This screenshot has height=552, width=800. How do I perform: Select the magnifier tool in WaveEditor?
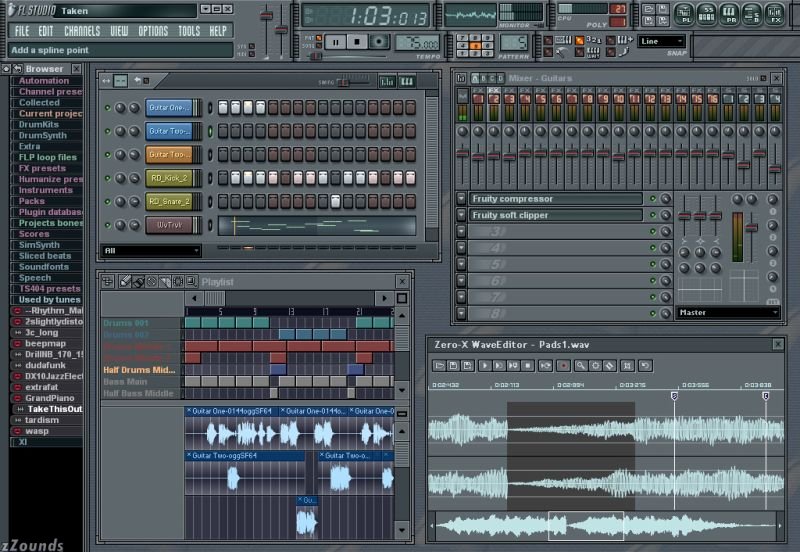(581, 366)
